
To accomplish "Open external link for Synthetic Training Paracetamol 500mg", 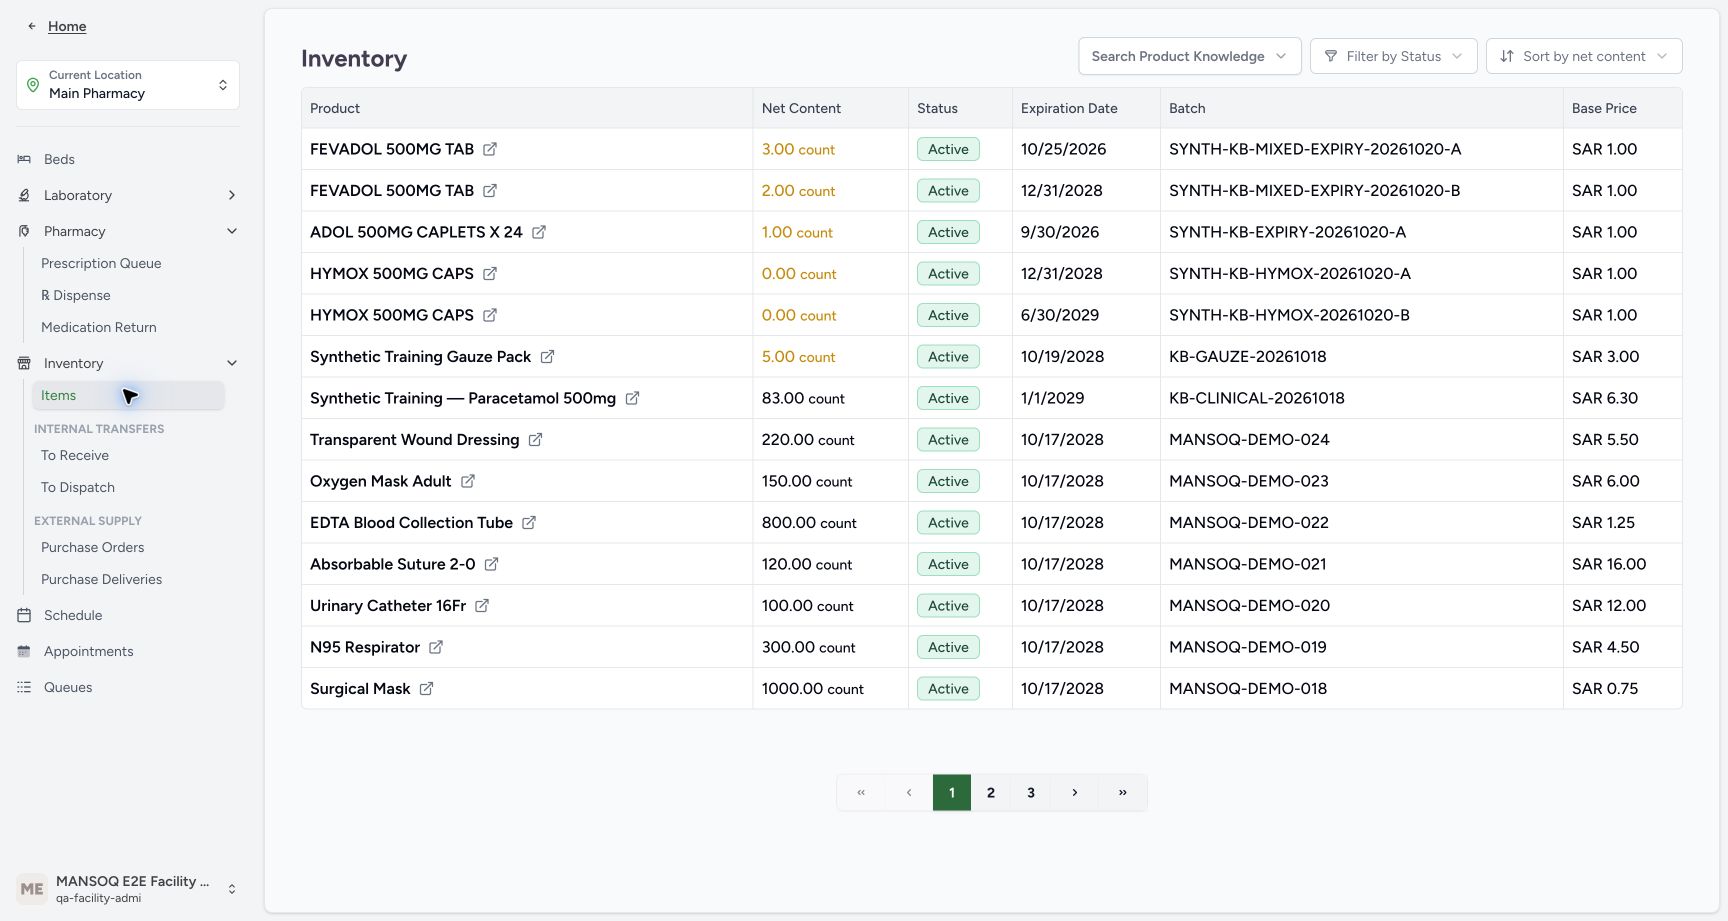I will [632, 398].
